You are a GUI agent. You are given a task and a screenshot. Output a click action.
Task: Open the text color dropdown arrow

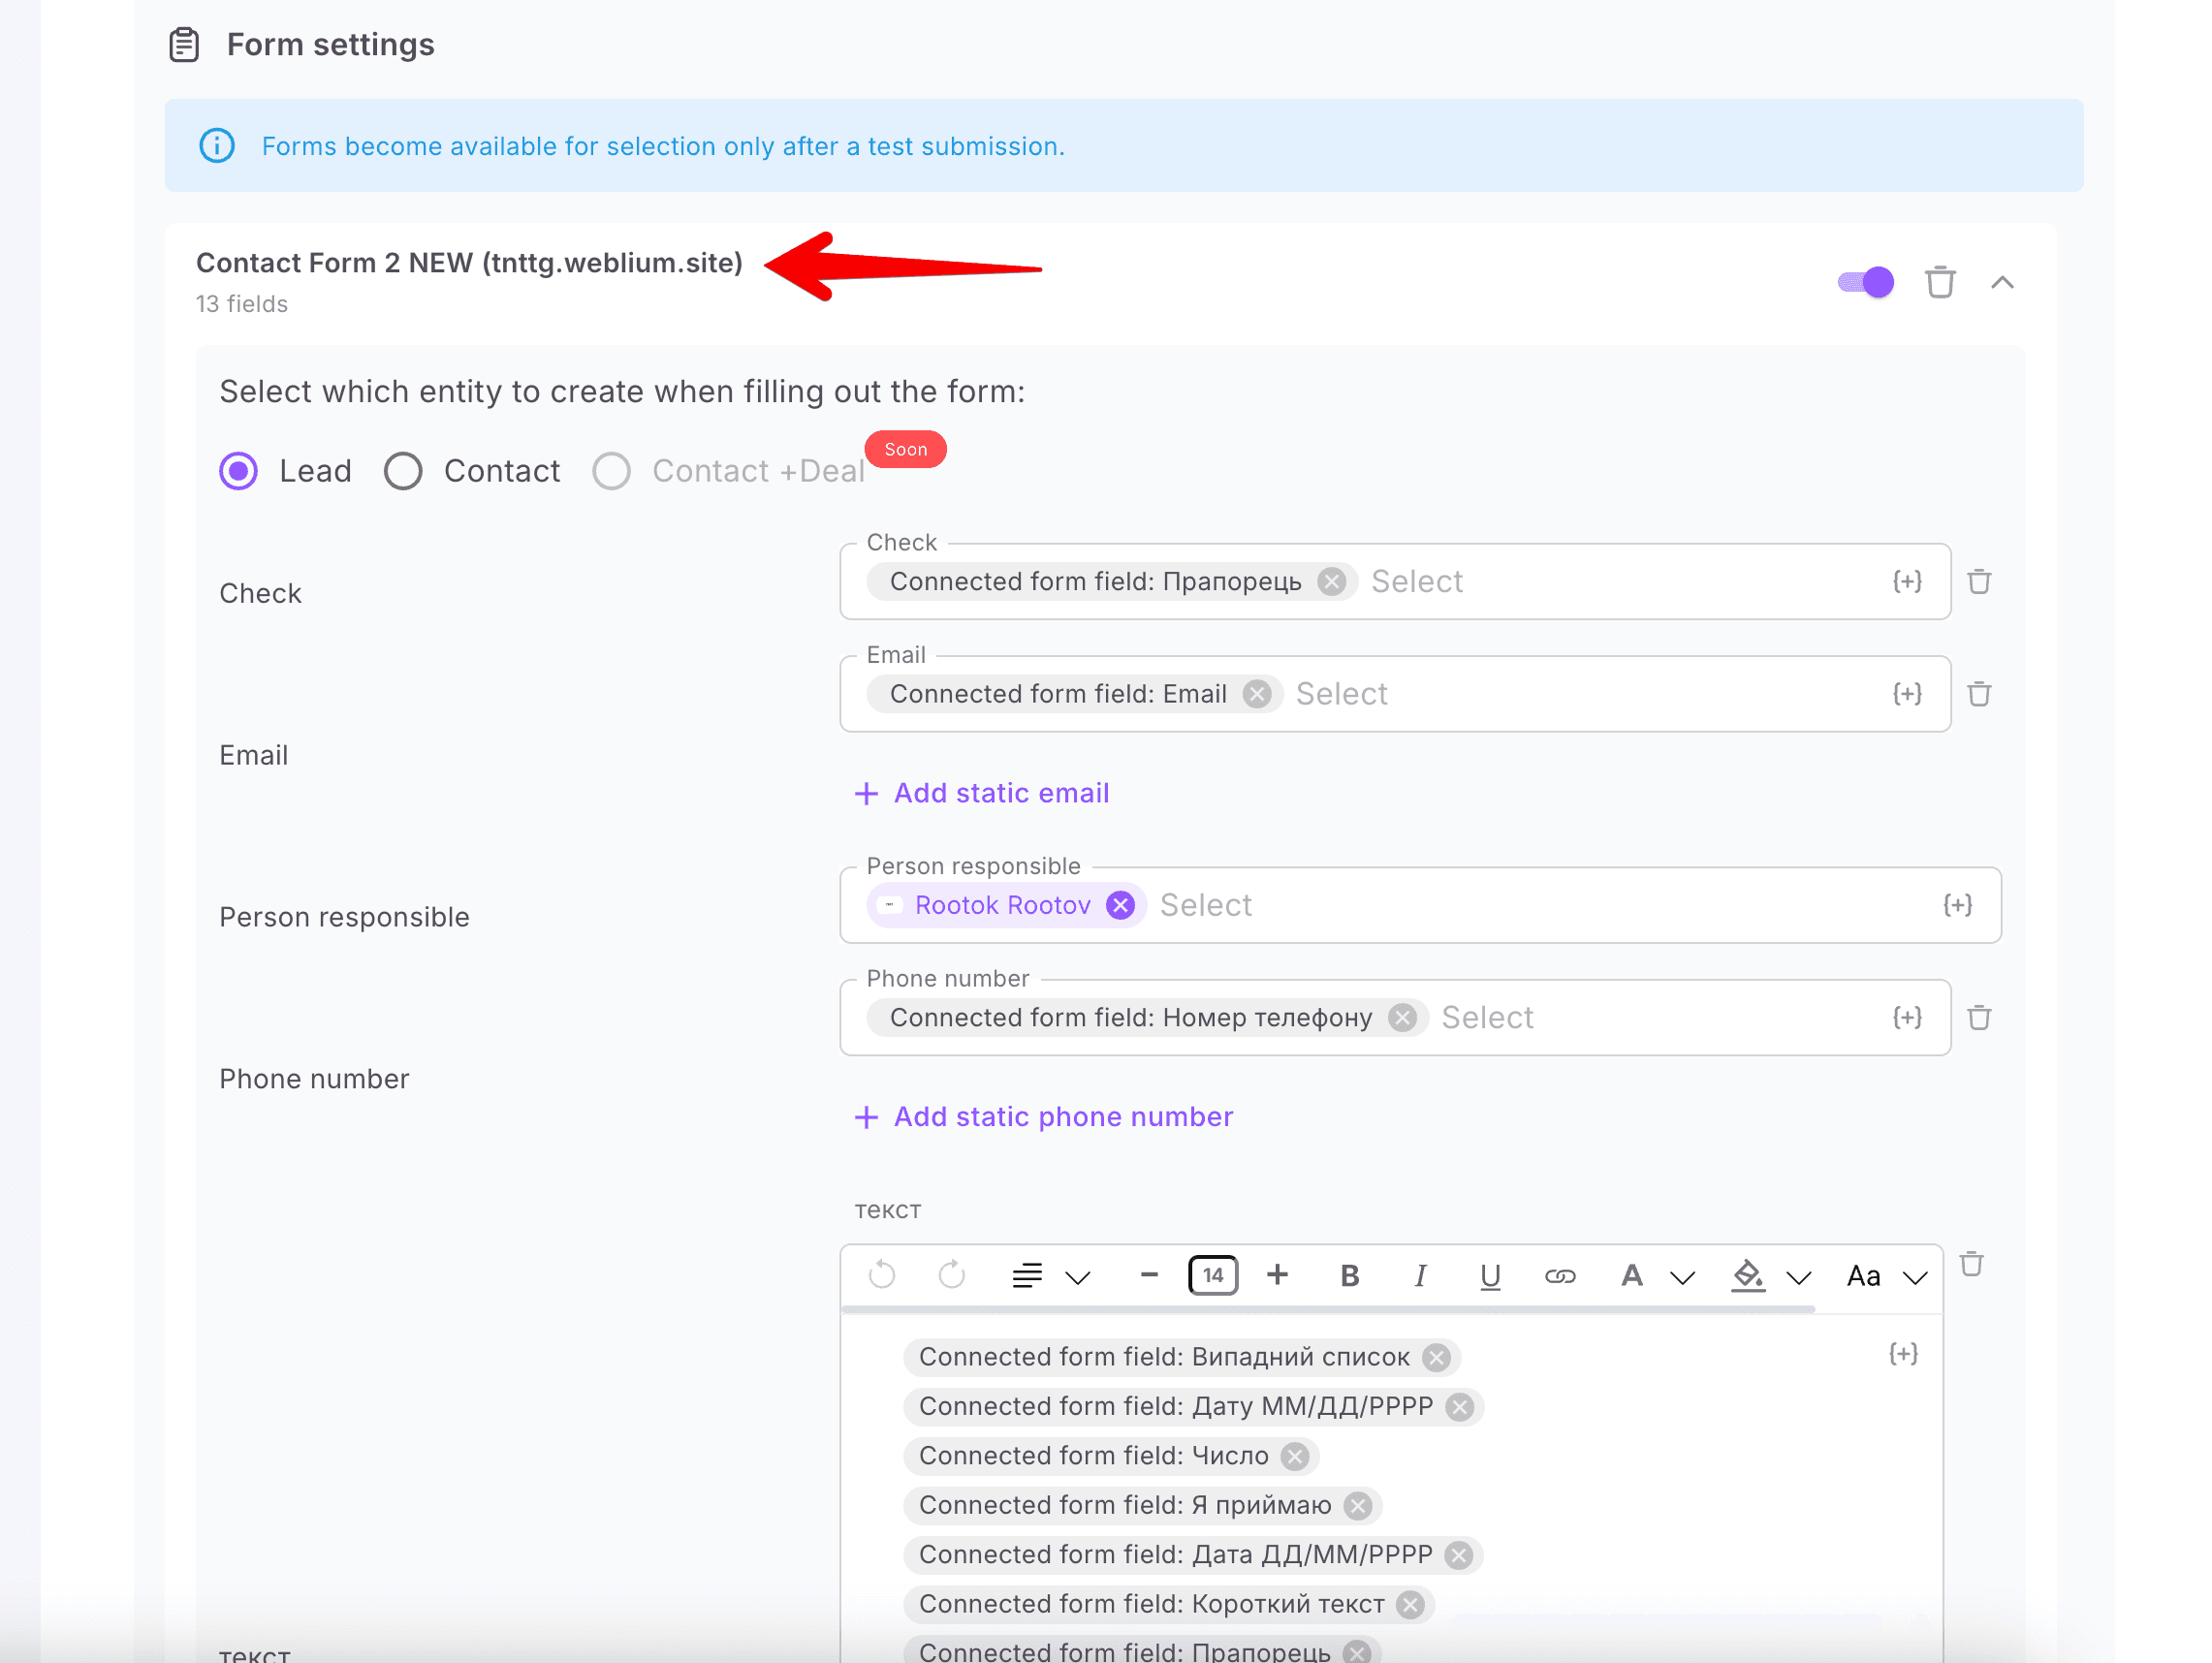pos(1683,1278)
